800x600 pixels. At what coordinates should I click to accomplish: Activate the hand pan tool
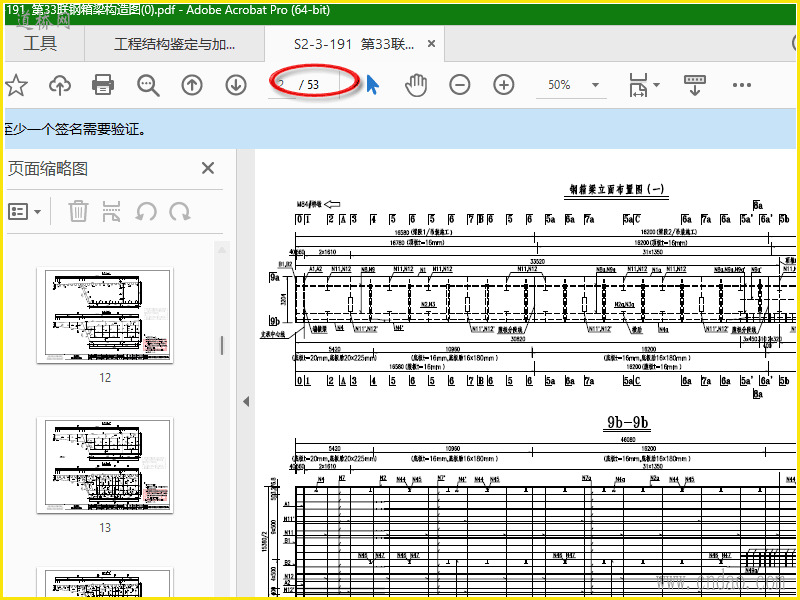pos(416,85)
